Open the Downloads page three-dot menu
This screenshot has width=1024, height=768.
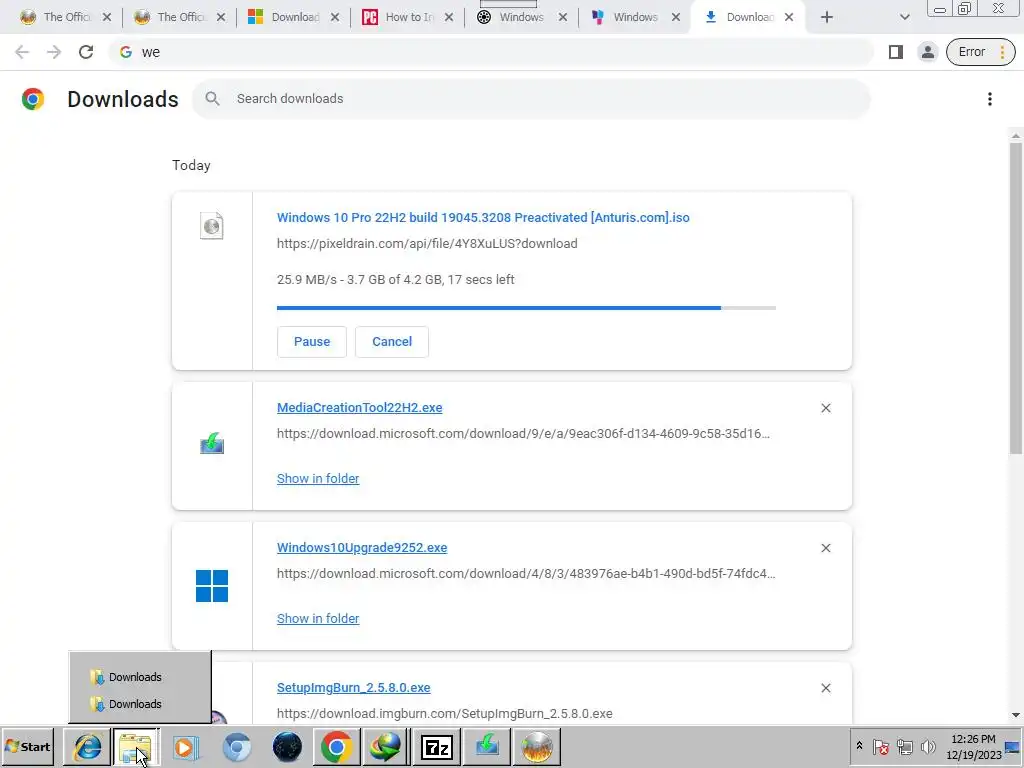coord(989,99)
